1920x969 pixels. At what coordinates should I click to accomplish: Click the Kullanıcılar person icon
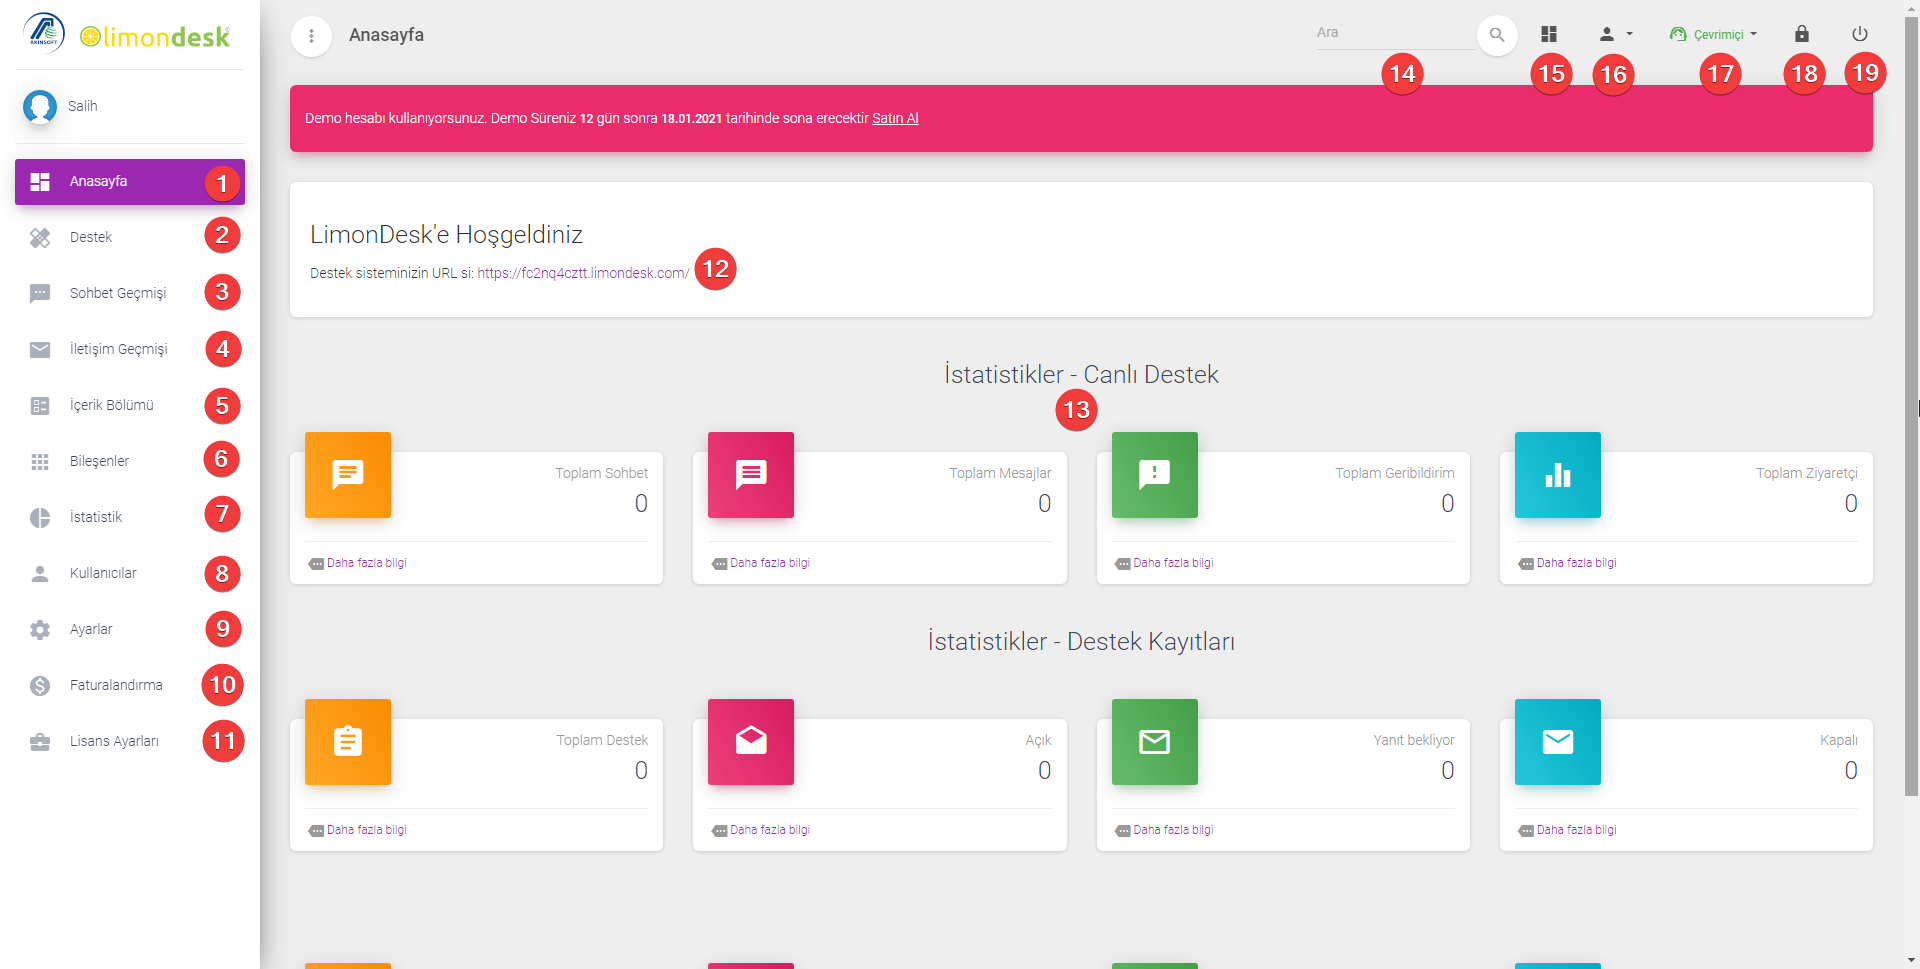point(40,574)
